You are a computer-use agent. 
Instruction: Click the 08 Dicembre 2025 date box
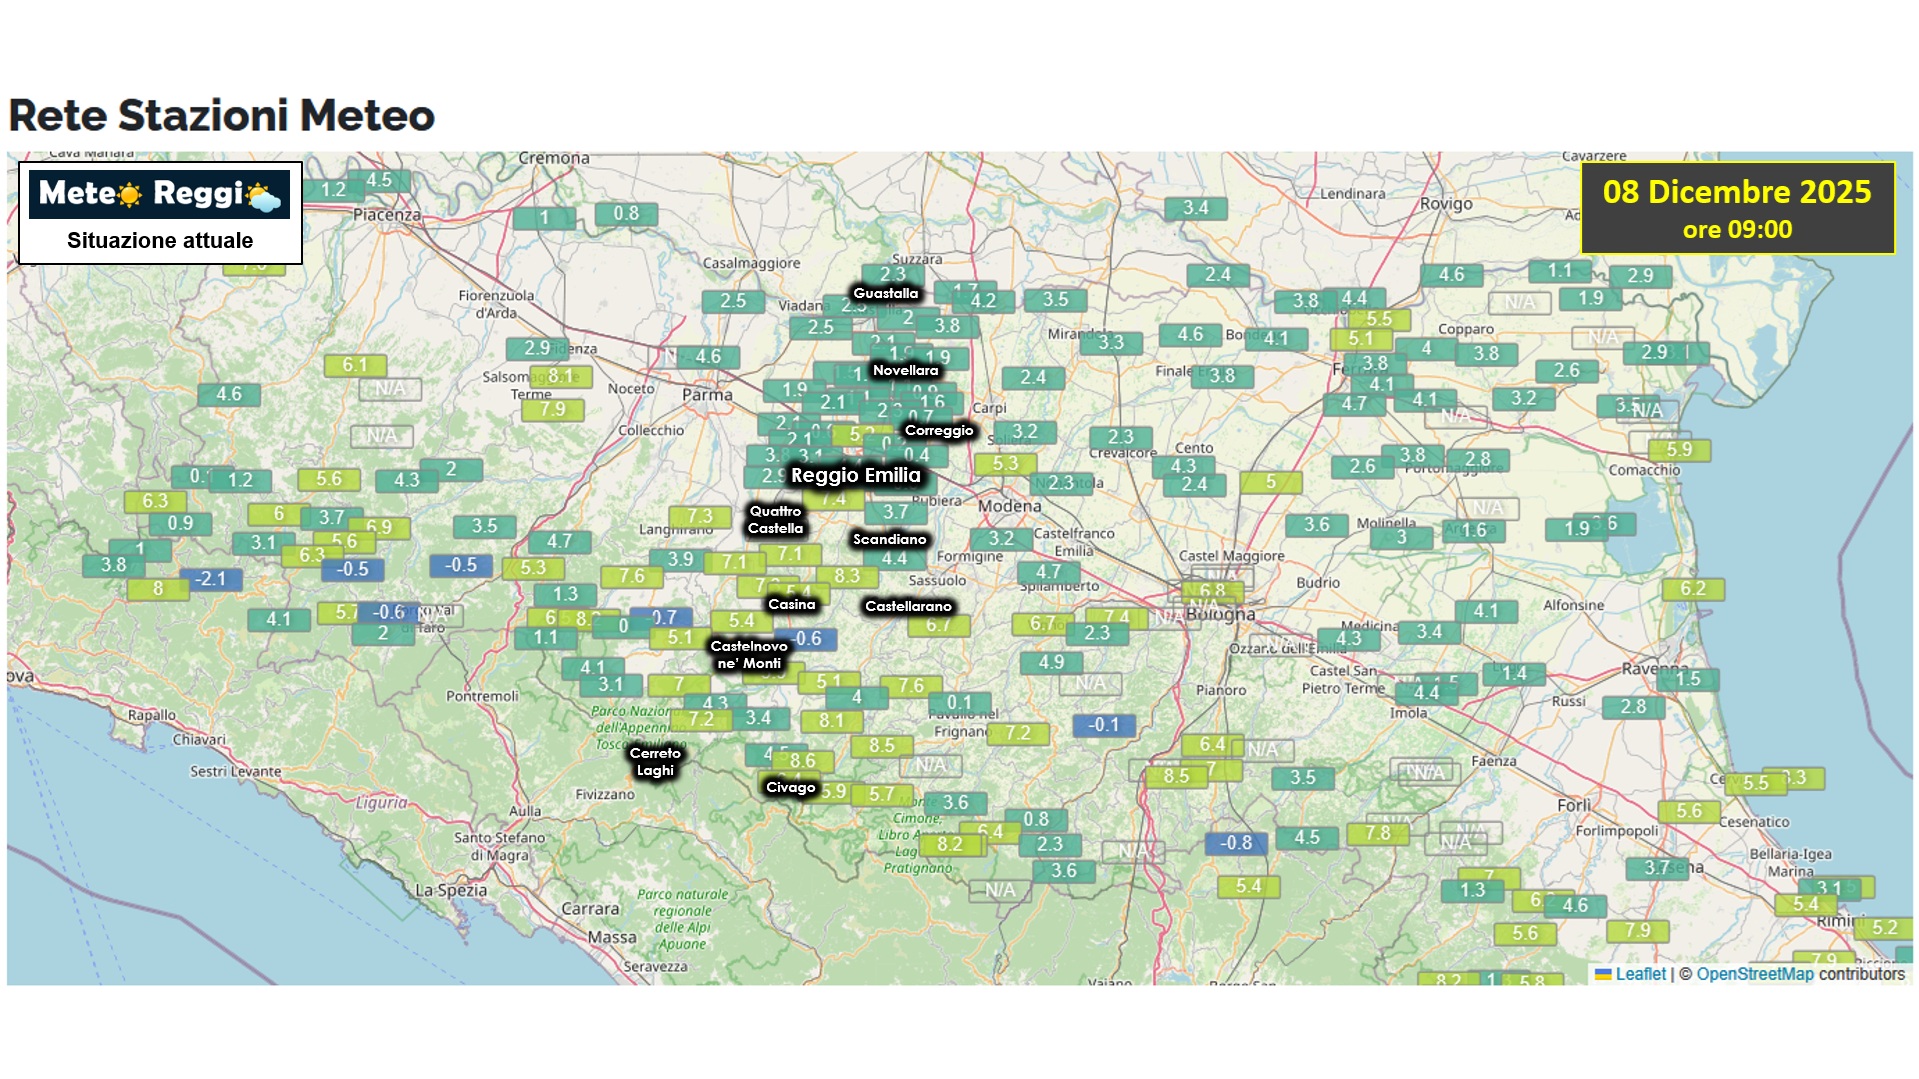(x=1737, y=208)
